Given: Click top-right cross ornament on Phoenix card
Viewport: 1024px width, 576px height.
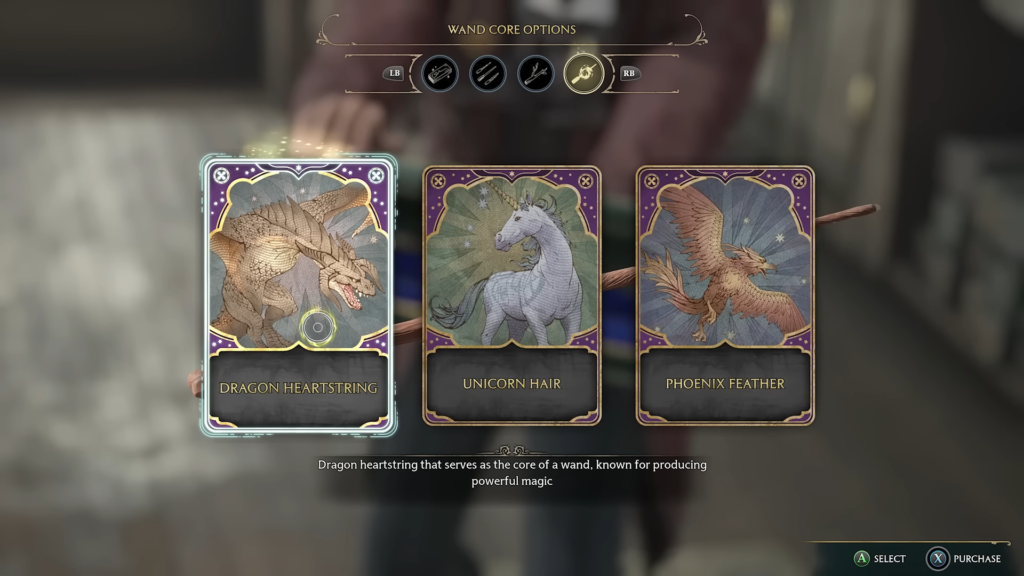Looking at the screenshot, I should 799,181.
